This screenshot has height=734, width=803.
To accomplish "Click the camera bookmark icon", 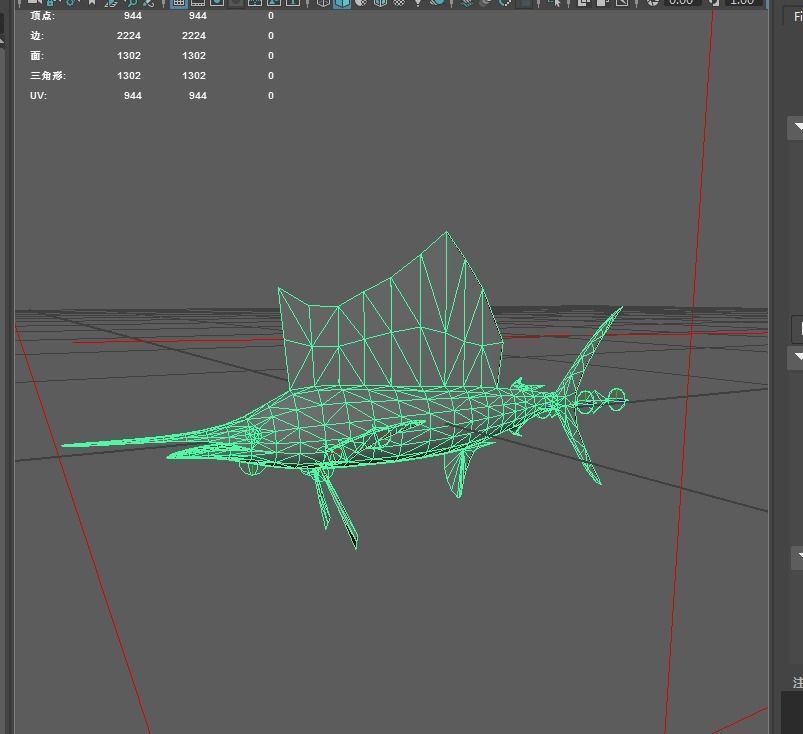I will 92,2.
